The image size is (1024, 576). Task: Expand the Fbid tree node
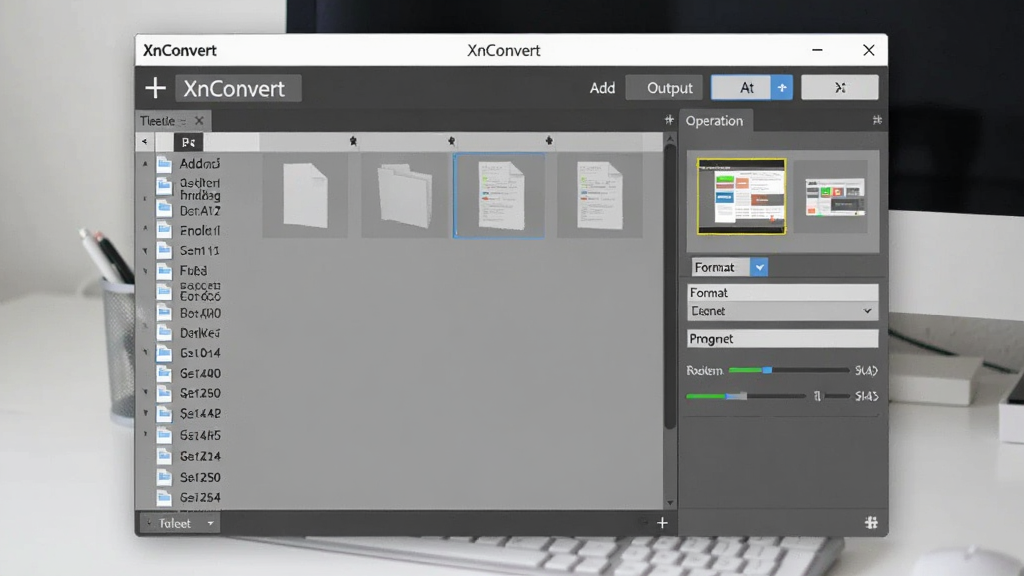point(145,270)
